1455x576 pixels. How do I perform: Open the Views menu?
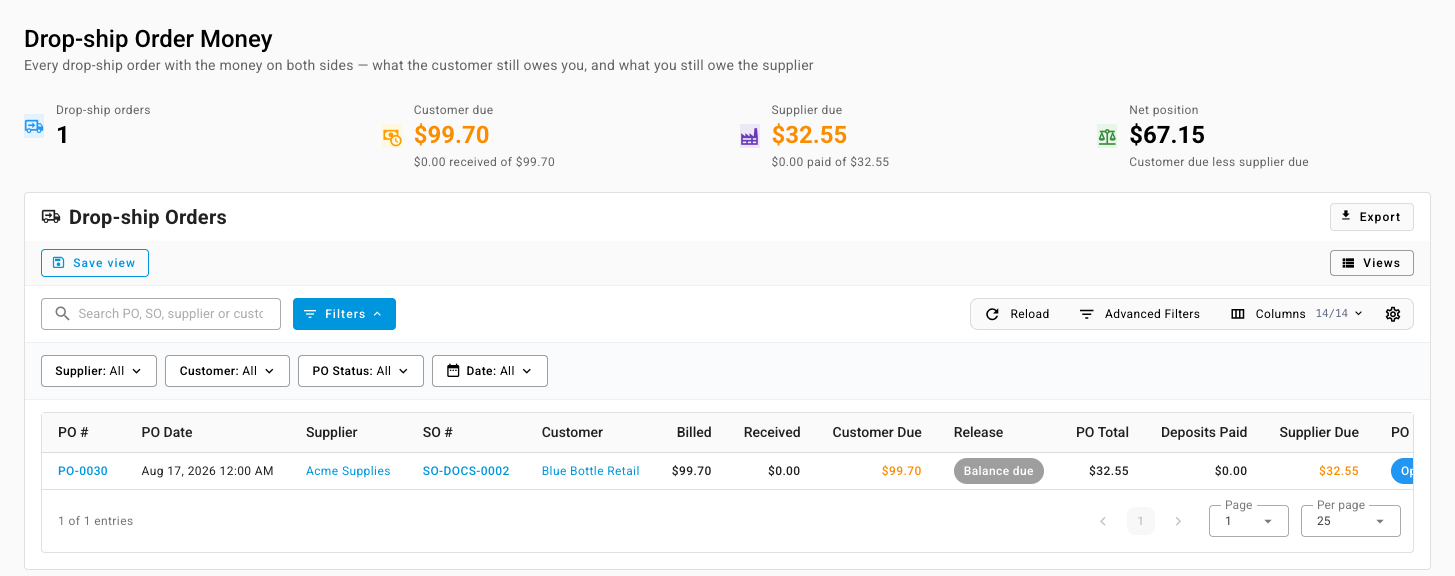click(1372, 263)
